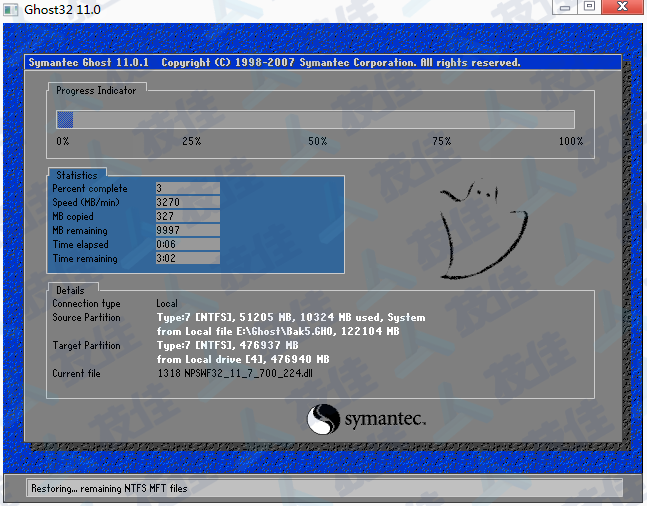The width and height of the screenshot is (647, 506).
Task: Click the Percent complete value 3
Action: pyautogui.click(x=188, y=189)
